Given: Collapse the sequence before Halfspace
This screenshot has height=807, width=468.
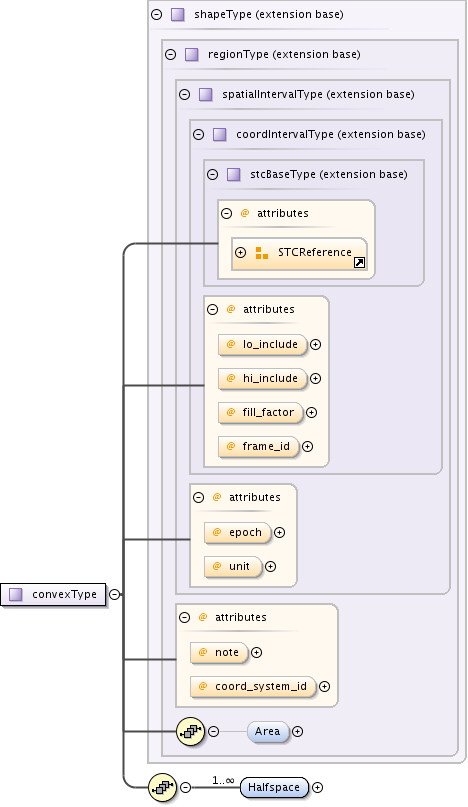Looking at the screenshot, I should [x=185, y=787].
